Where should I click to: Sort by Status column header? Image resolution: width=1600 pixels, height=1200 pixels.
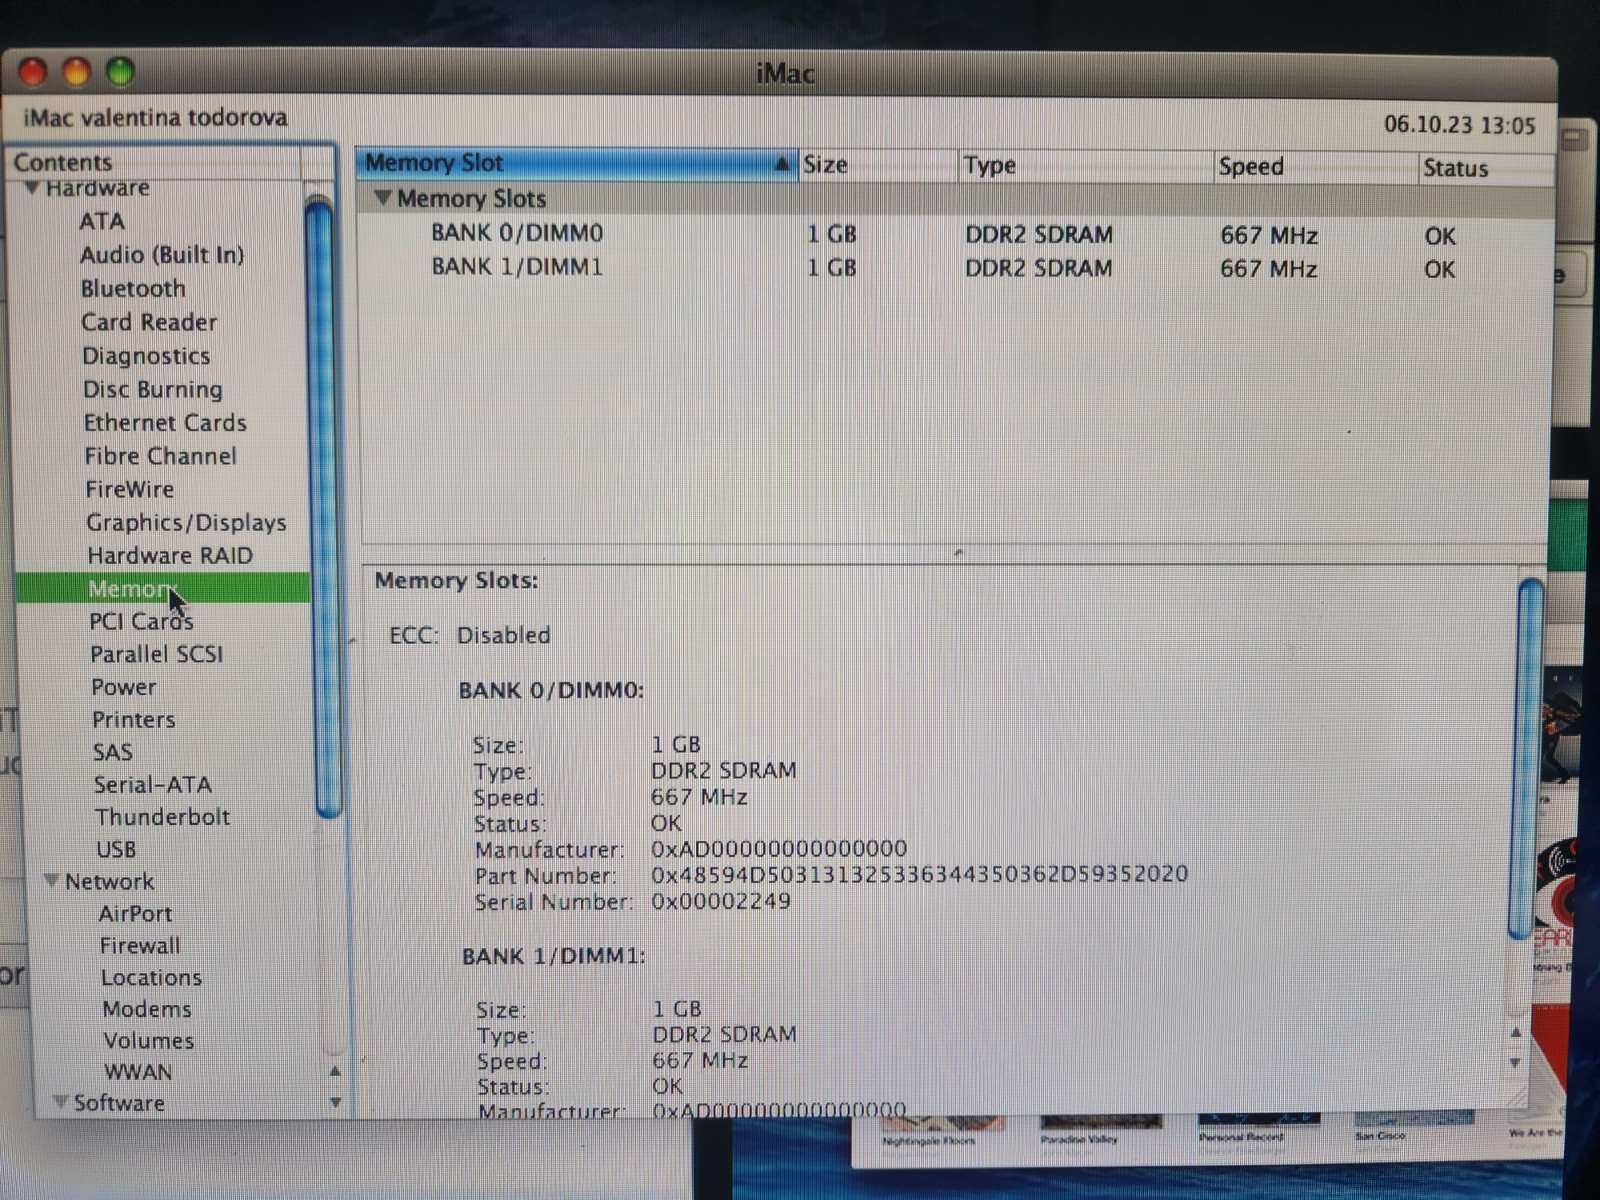[1486, 168]
